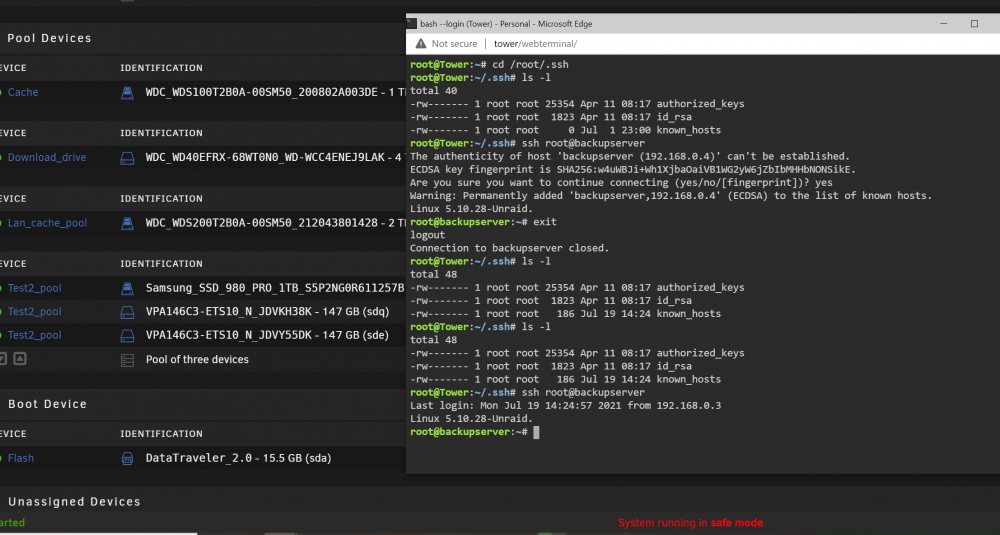
Task: Click the flash icon beside DataTraveler_2.0
Action: pos(128,458)
